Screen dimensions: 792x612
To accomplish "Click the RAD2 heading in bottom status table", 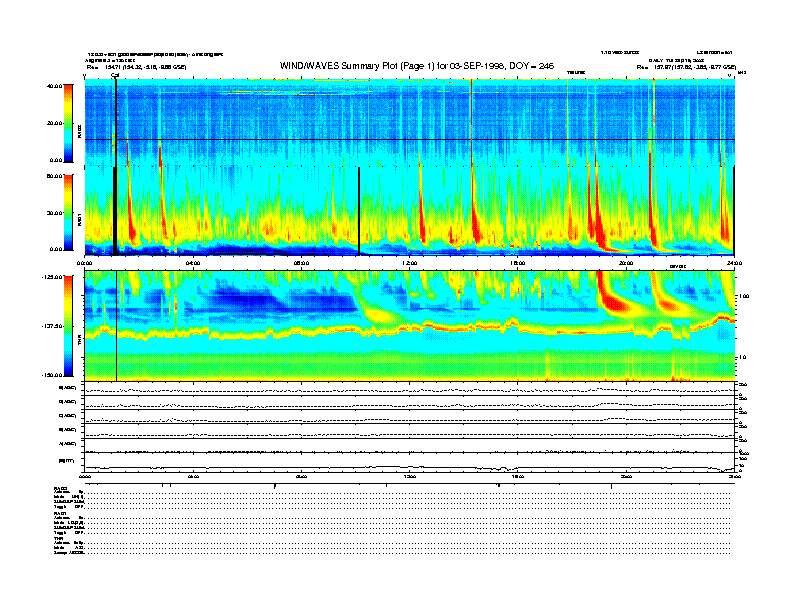I will pyautogui.click(x=60, y=488).
